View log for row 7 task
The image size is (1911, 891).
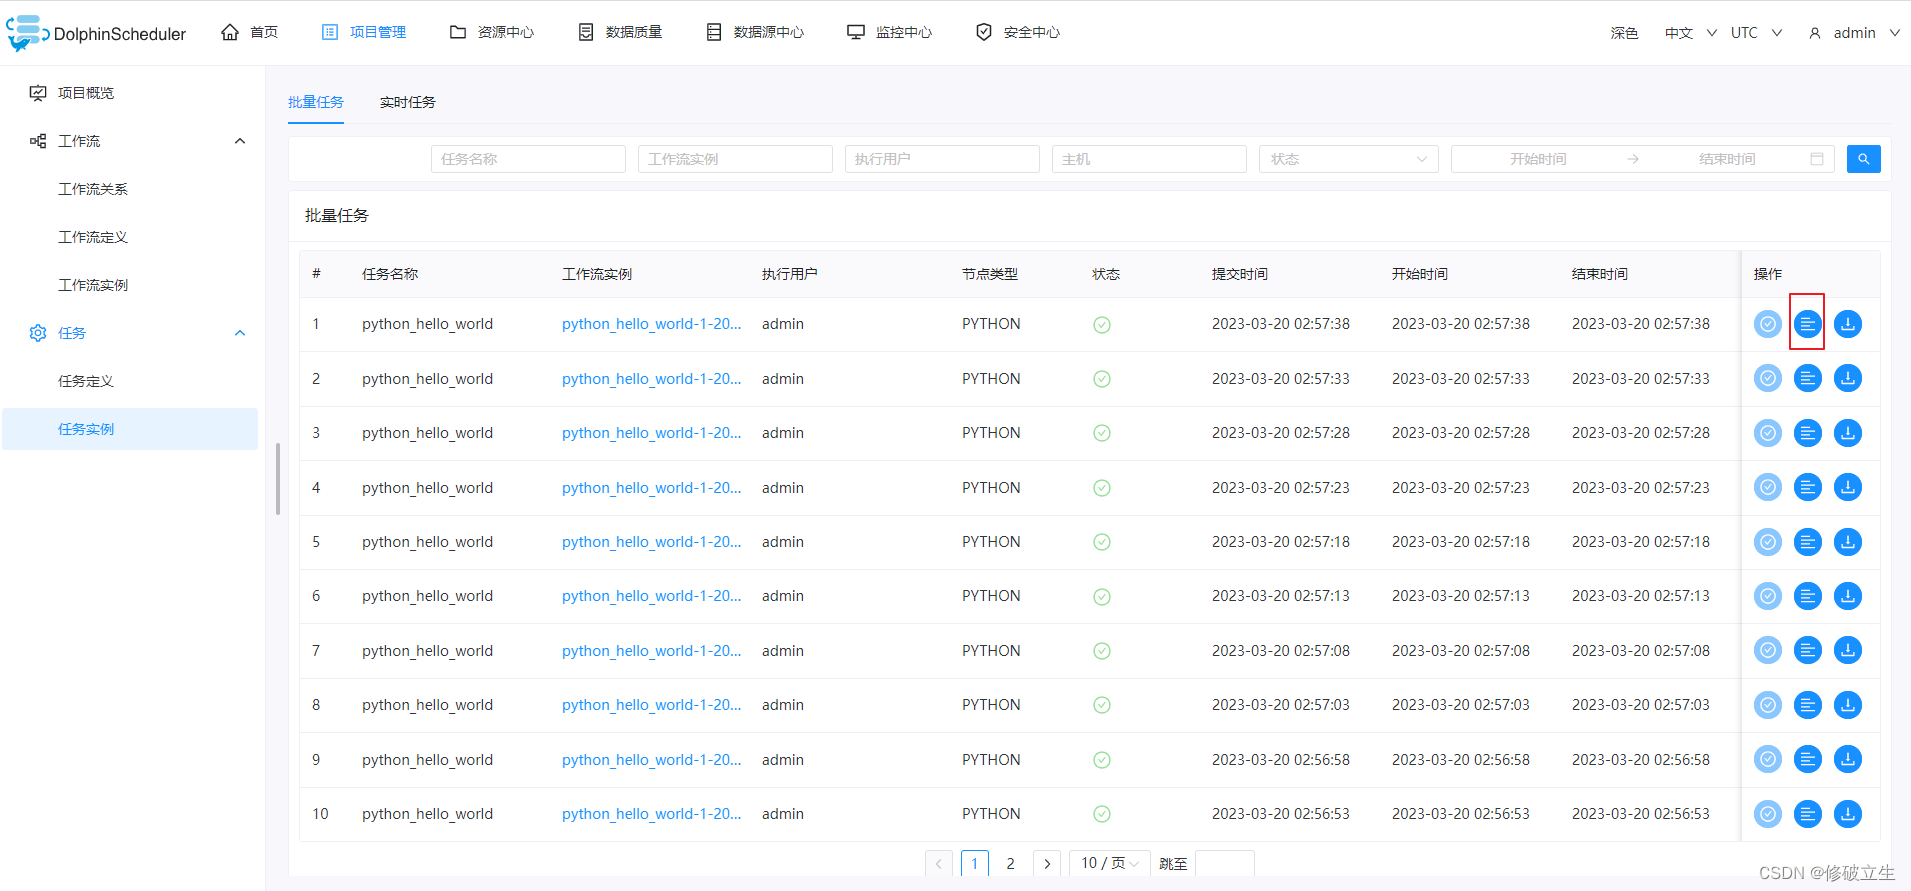[x=1807, y=650]
